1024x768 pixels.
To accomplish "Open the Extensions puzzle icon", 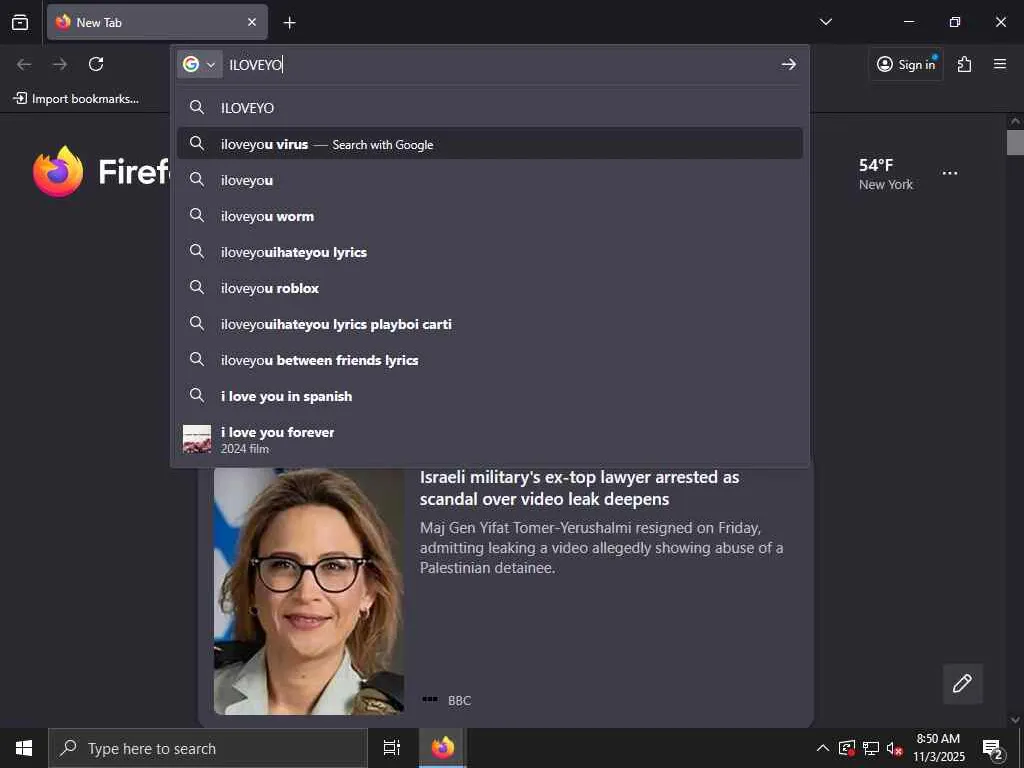I will click(964, 64).
